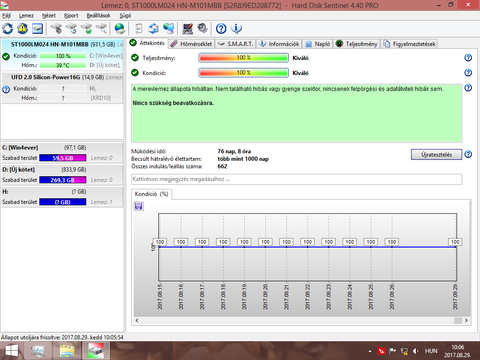Click help icon next to Újratesztelés button
The image size is (480, 360).
click(468, 154)
